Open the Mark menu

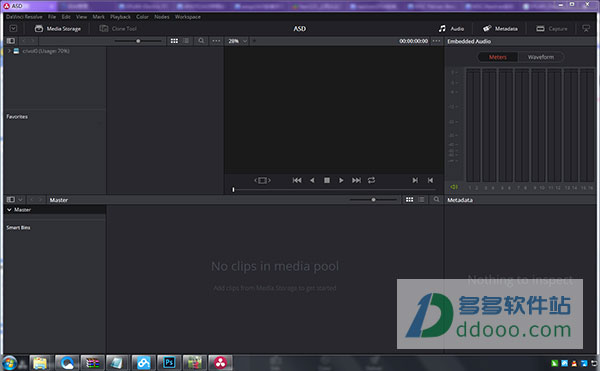pyautogui.click(x=98, y=17)
